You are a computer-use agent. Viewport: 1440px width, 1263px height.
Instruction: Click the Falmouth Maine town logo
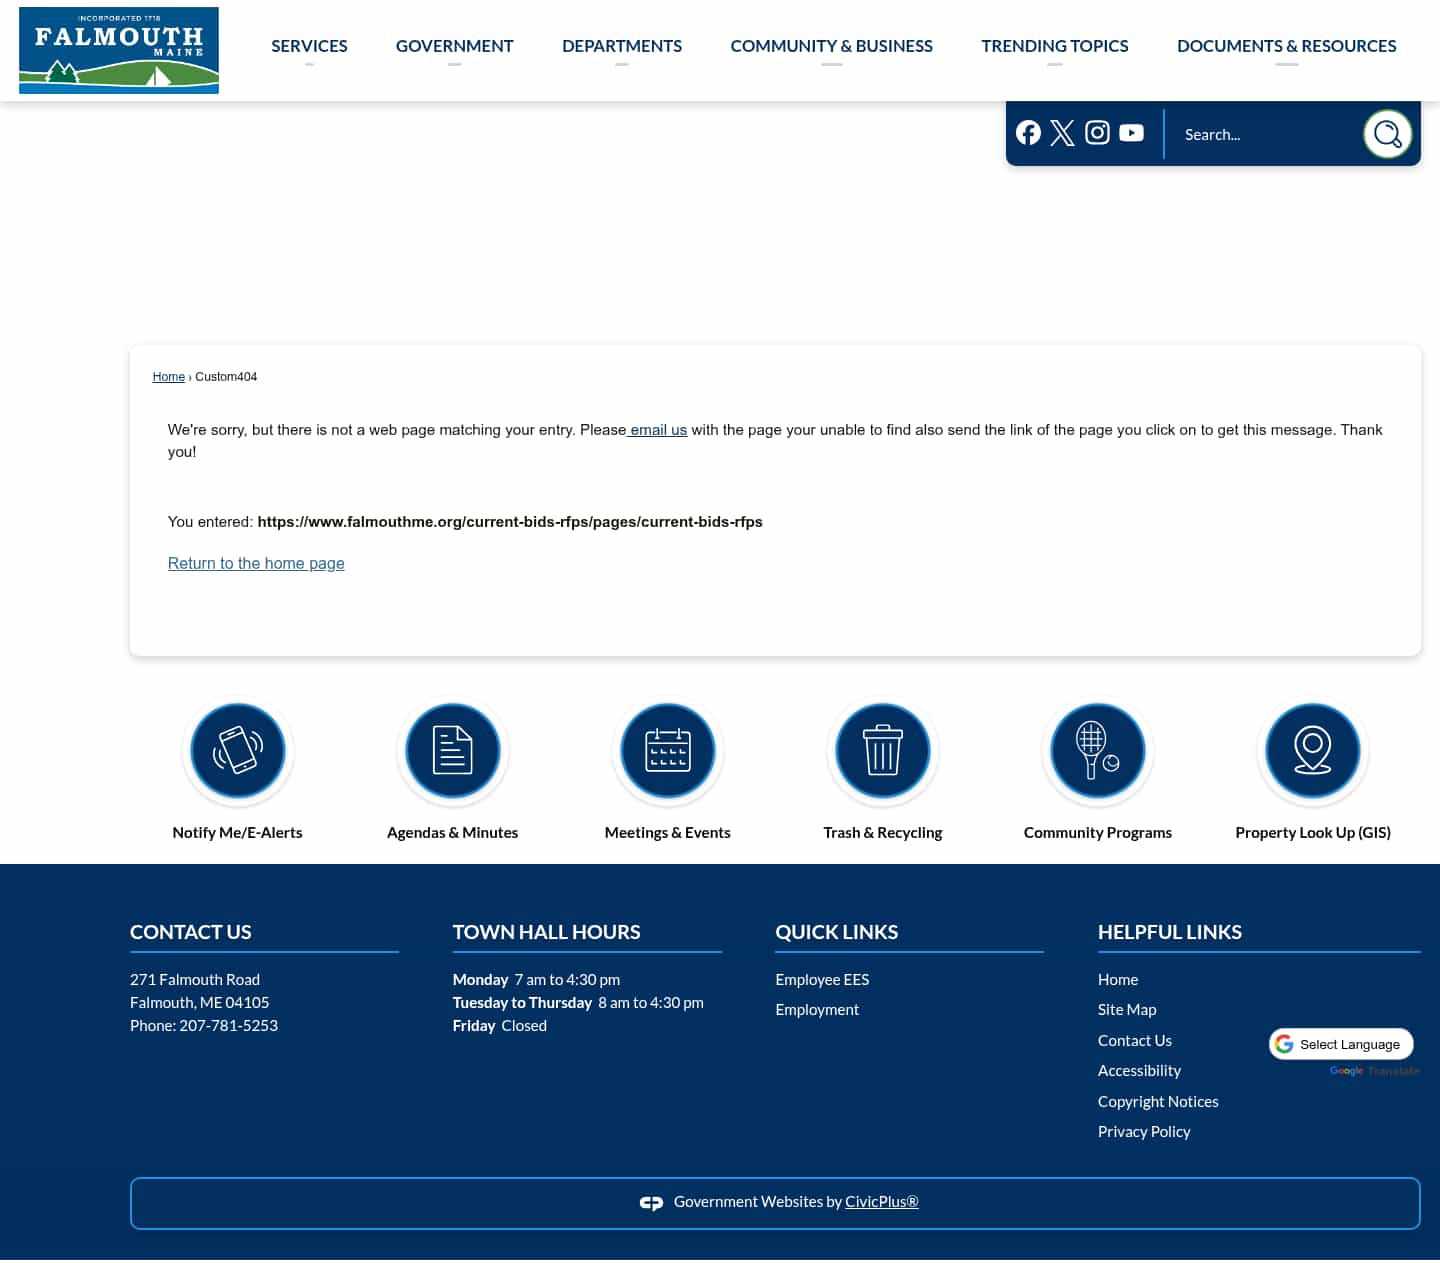click(118, 50)
